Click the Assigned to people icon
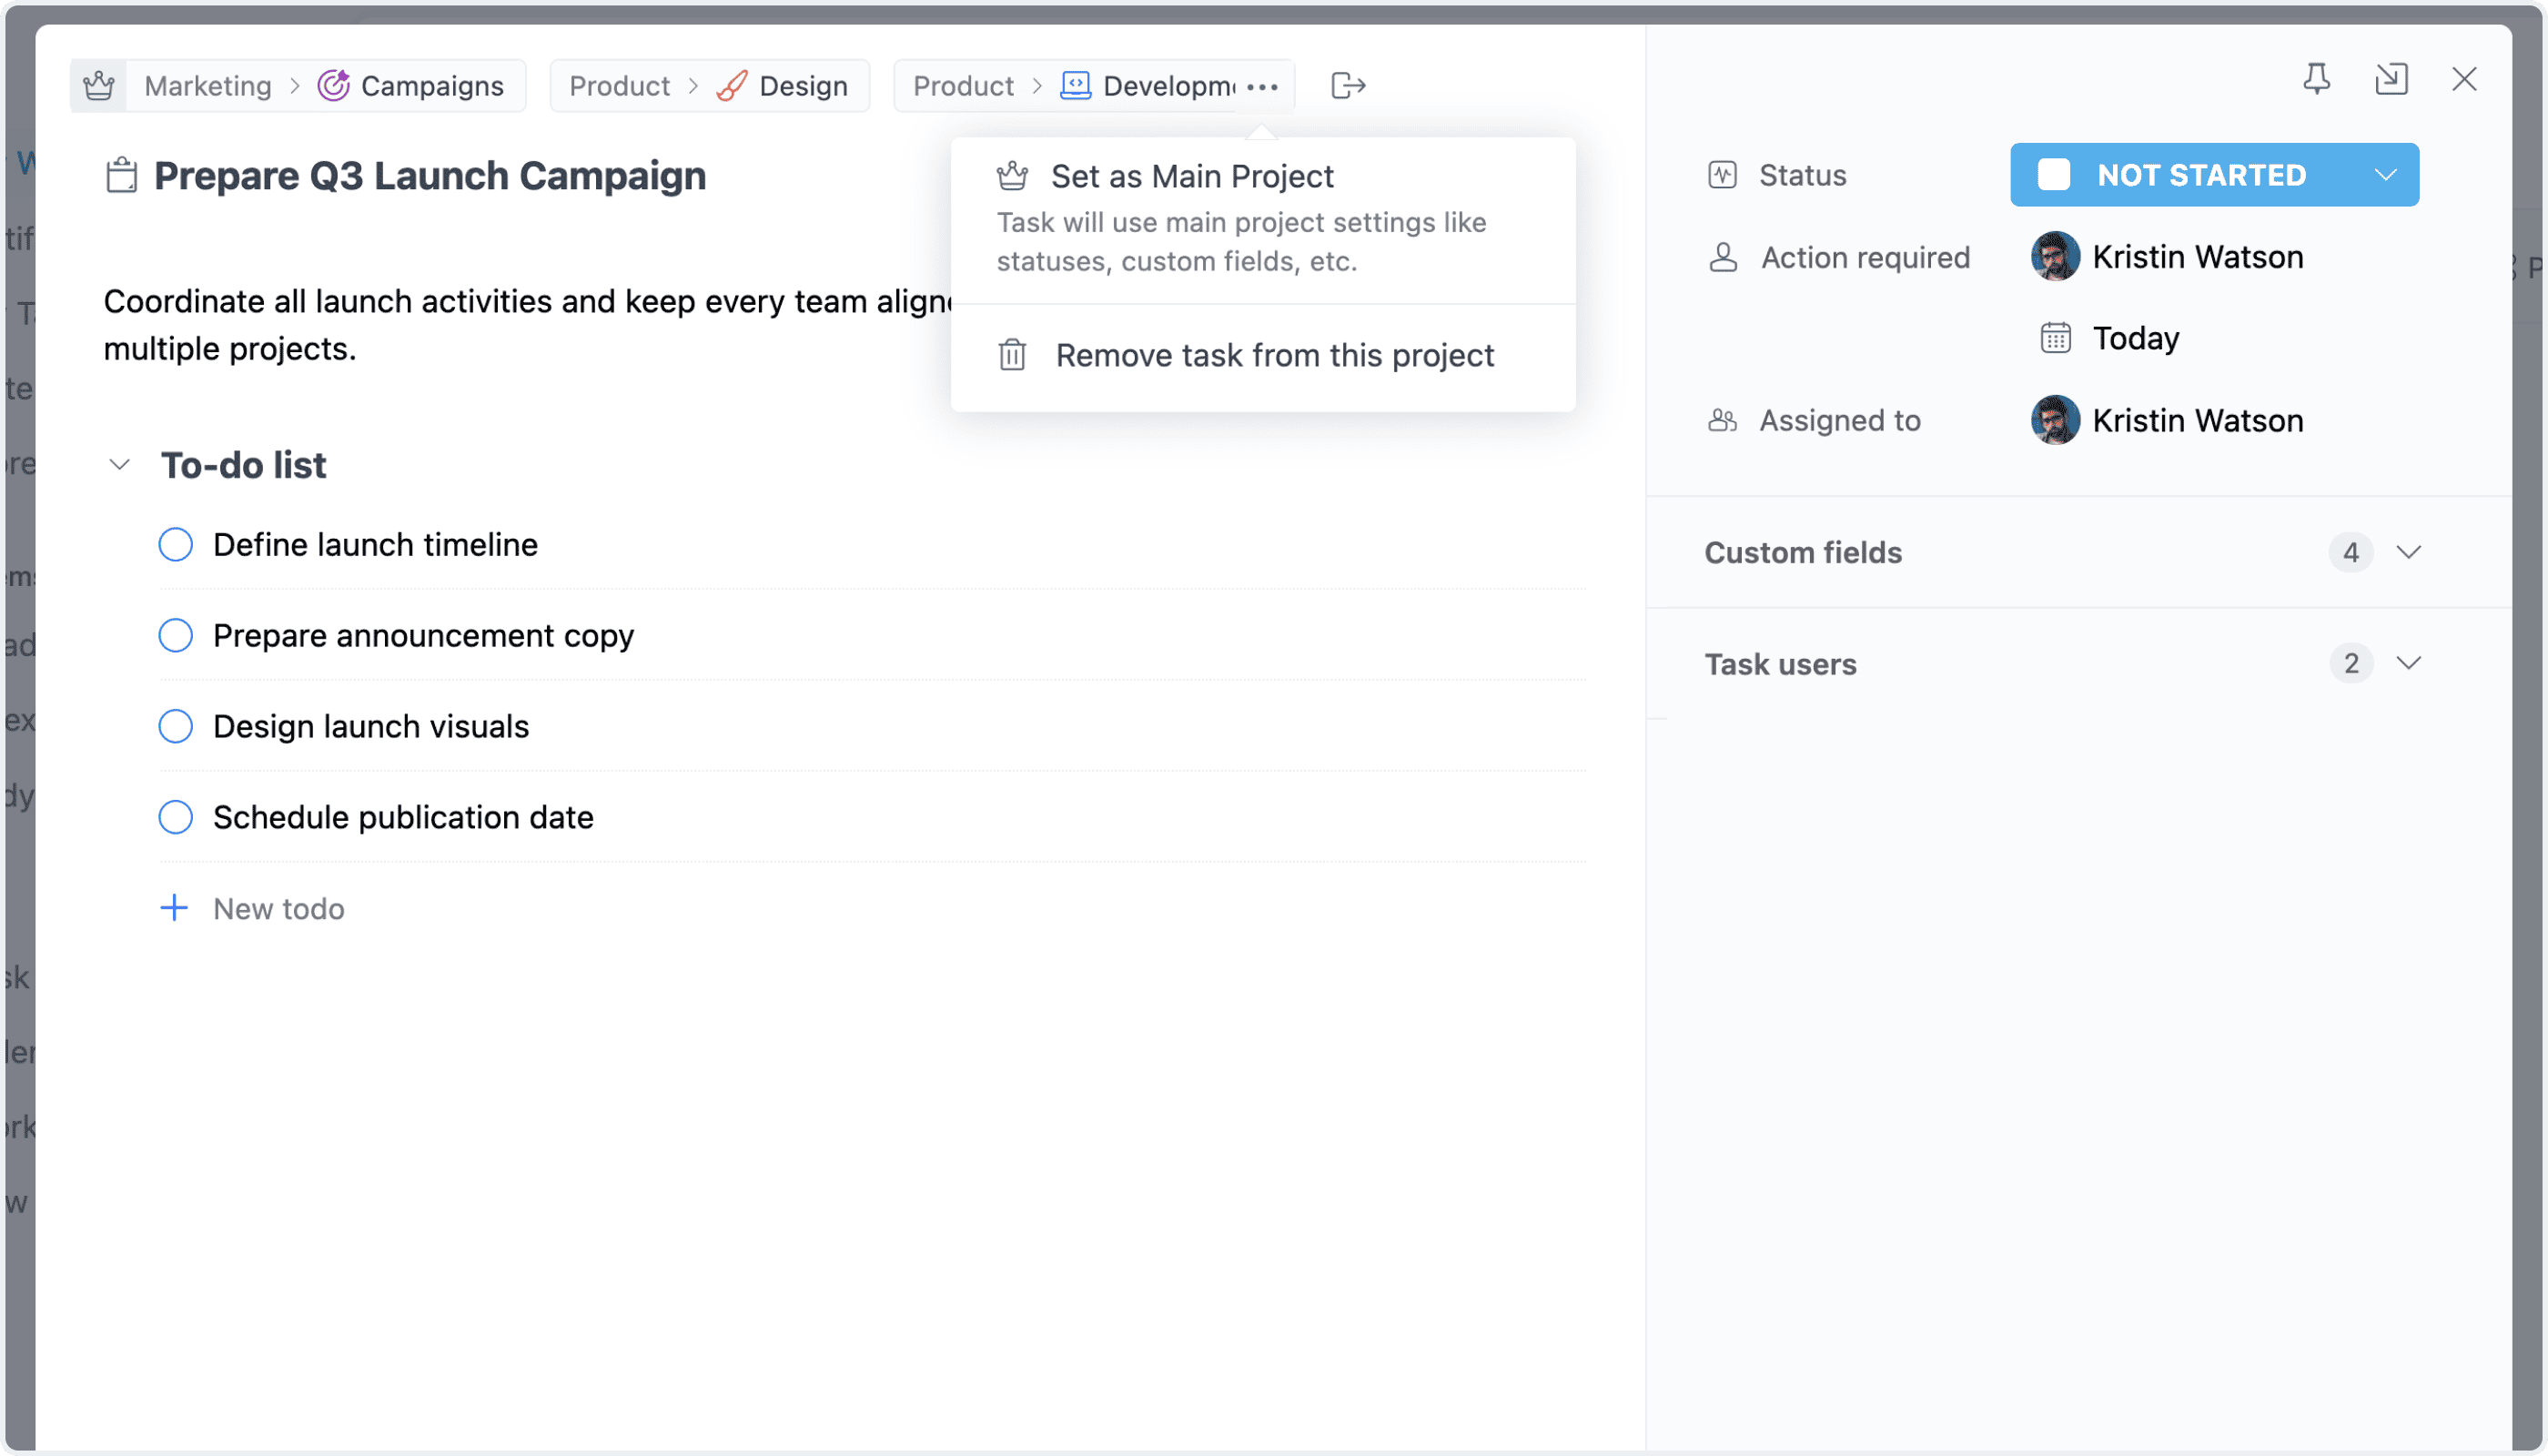2548x1456 pixels. 1722,420
